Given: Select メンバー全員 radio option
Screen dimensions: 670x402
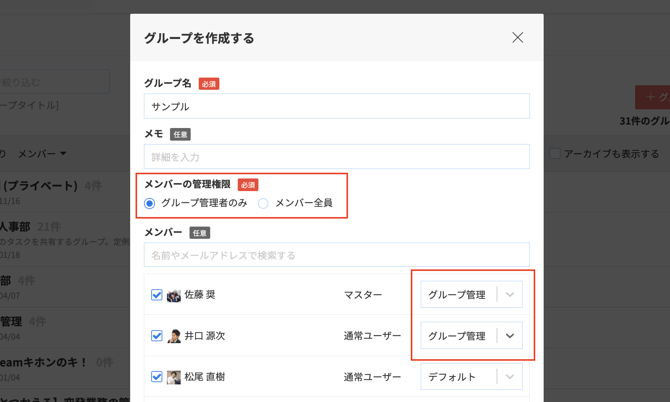Looking at the screenshot, I should tap(264, 204).
